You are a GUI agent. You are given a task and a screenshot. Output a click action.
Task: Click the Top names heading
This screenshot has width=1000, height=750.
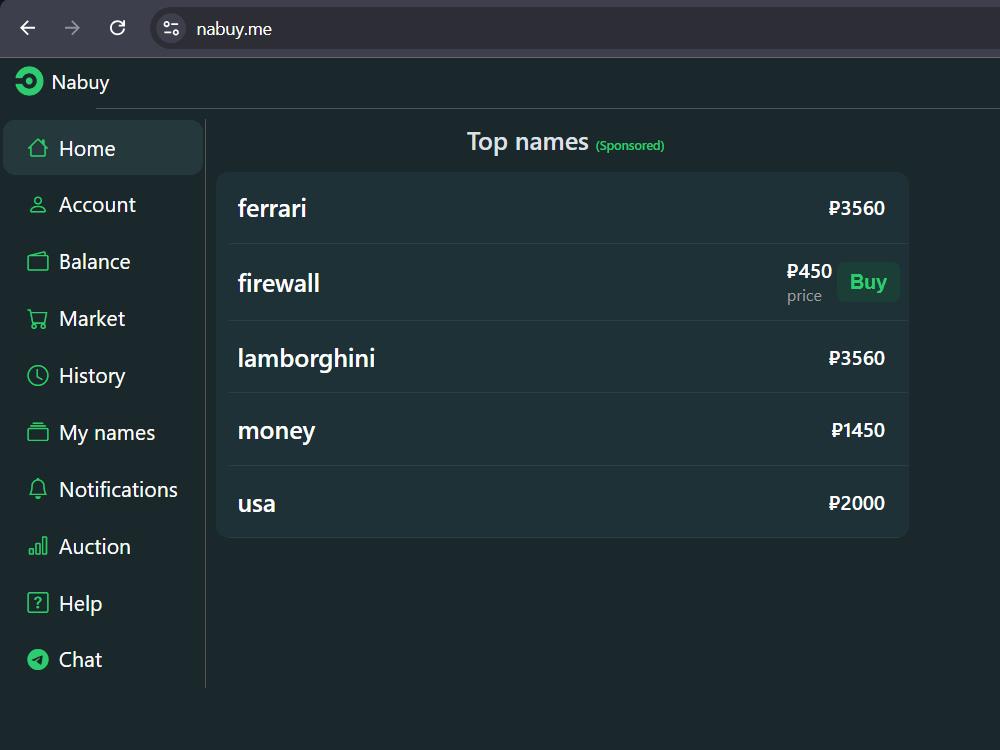pyautogui.click(x=527, y=142)
